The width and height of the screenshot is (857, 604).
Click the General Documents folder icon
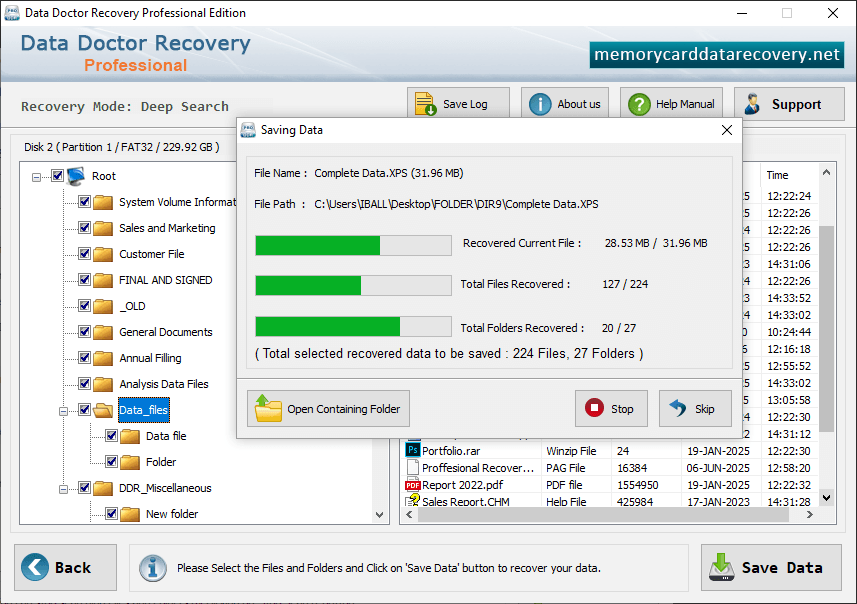[x=103, y=332]
